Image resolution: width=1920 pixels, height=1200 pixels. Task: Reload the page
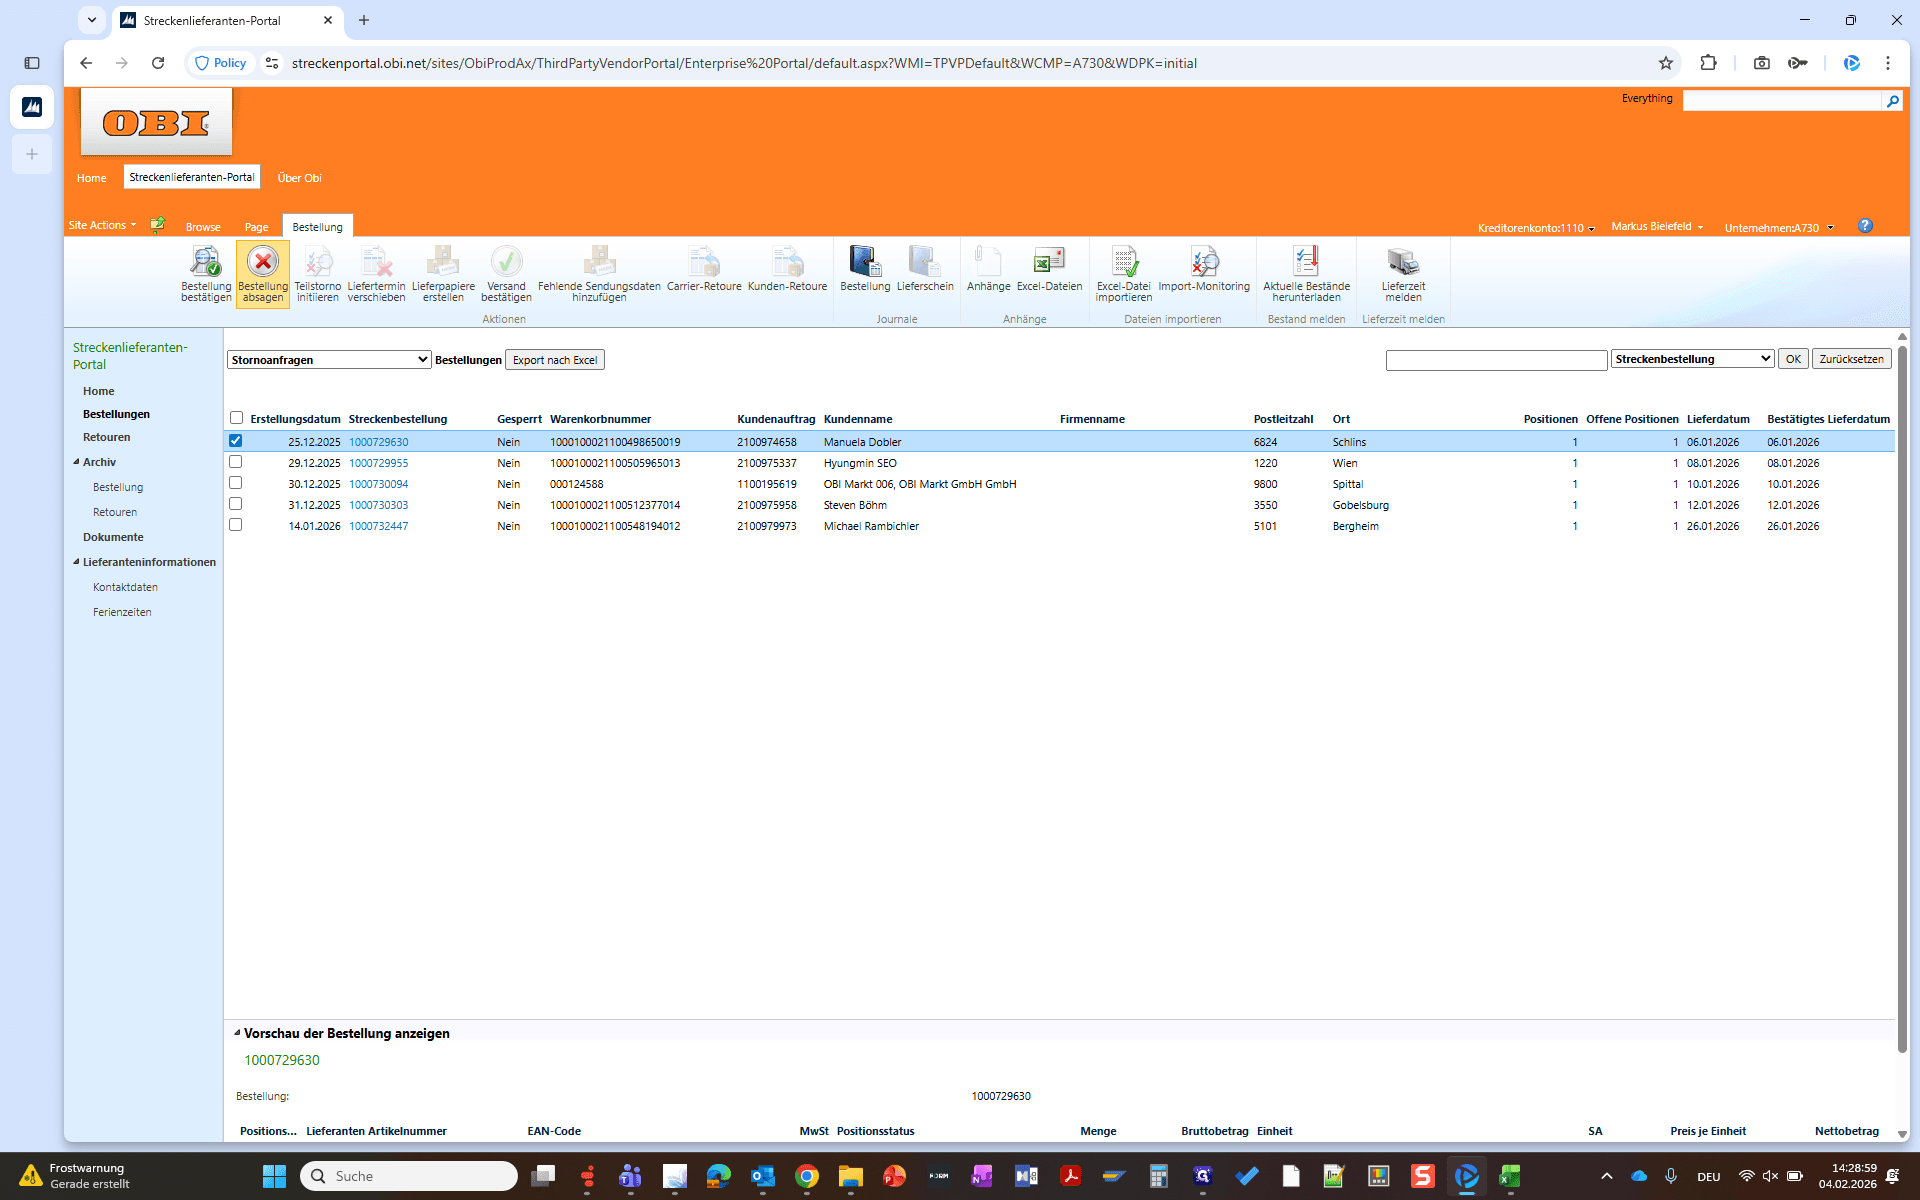point(158,63)
